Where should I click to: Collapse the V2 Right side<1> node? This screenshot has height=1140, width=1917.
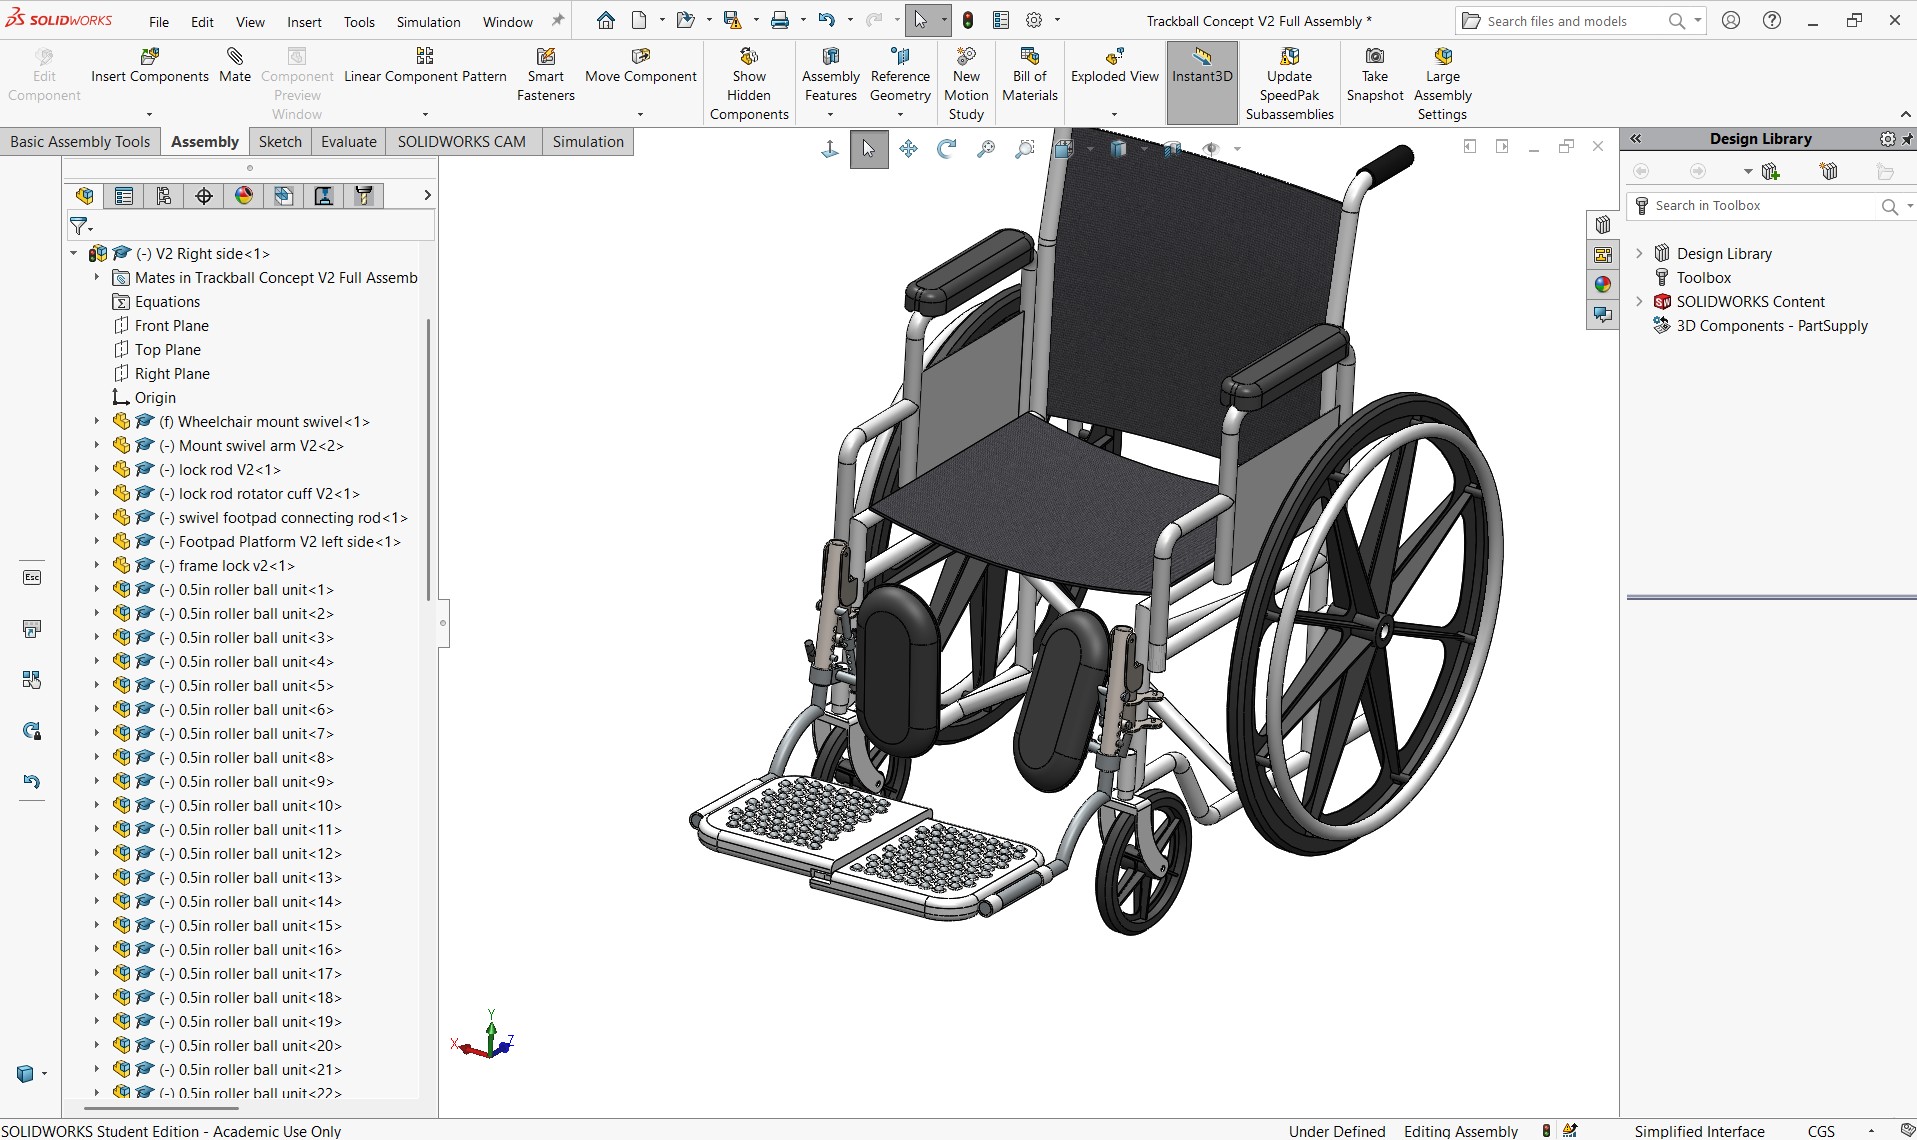tap(74, 254)
